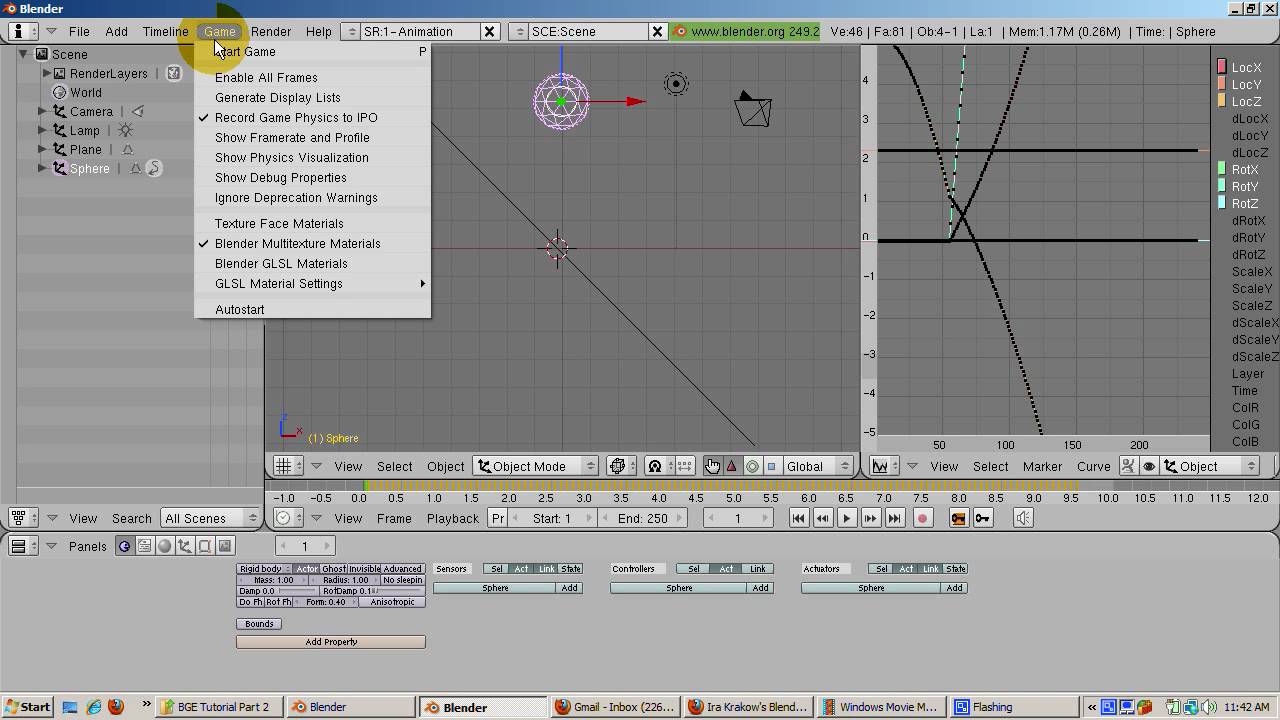Screen dimensions: 1280x720
Task: Click the Bounds button
Action: click(x=259, y=624)
